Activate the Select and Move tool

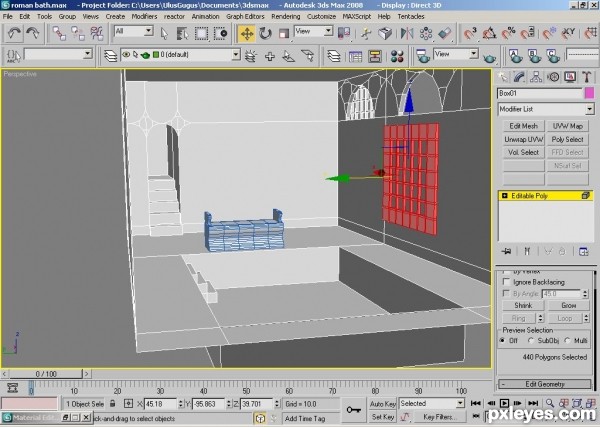click(x=247, y=34)
